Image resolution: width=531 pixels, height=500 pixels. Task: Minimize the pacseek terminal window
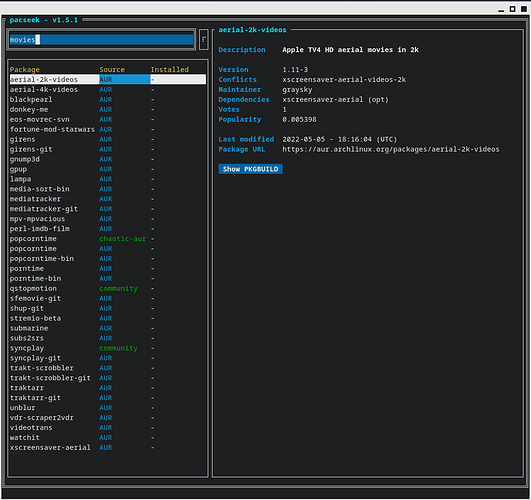(x=501, y=9)
